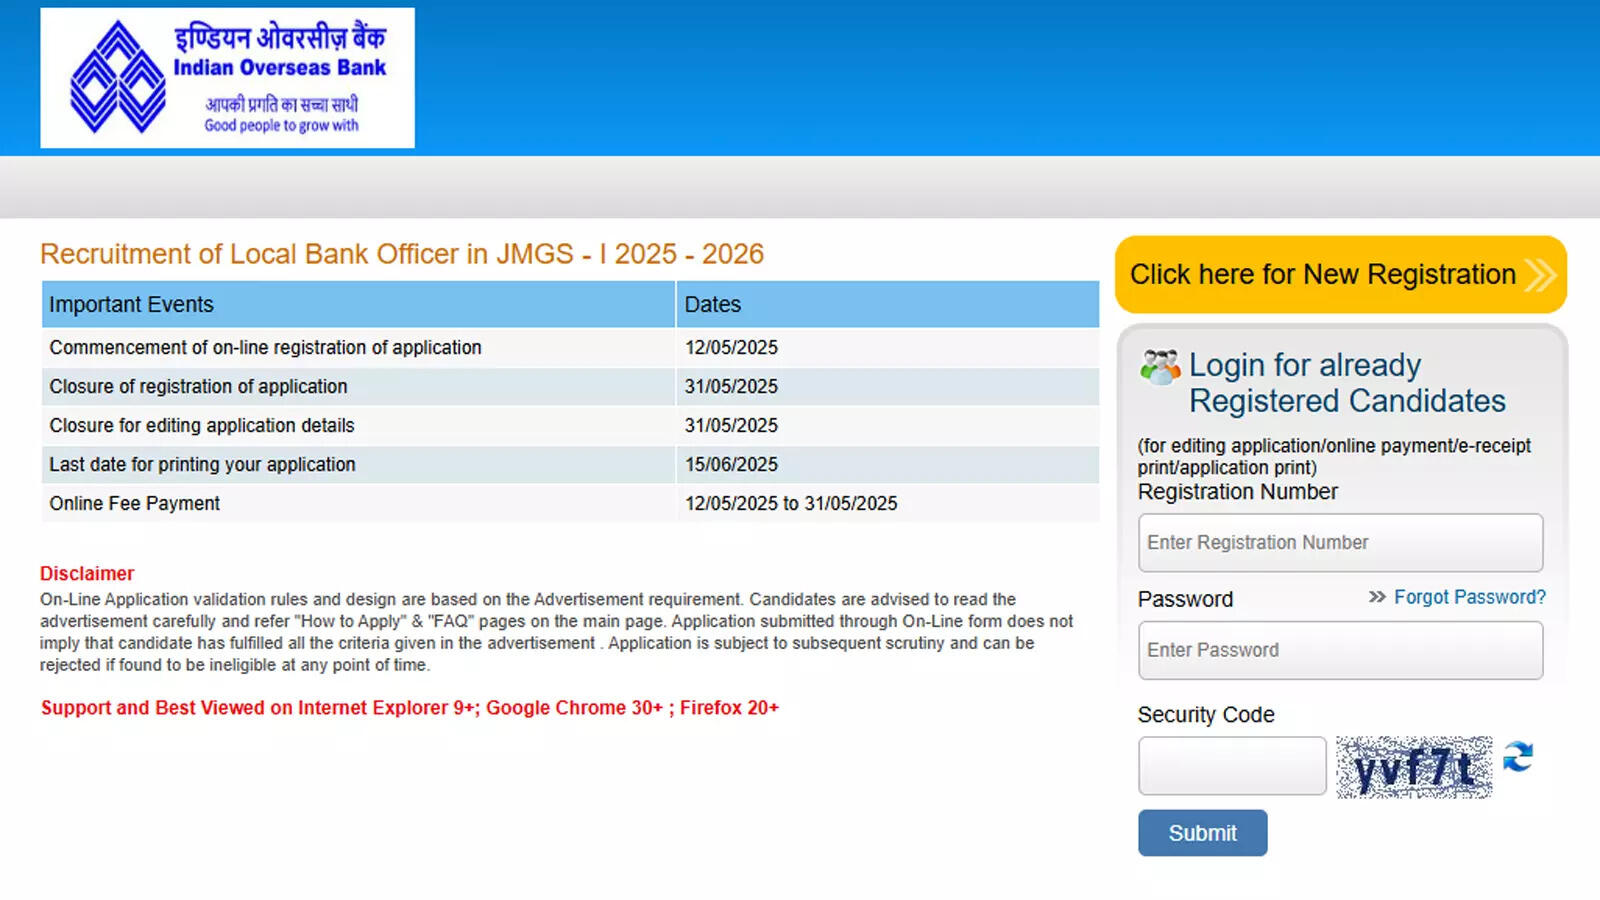Click the captcha security code image
The image size is (1600, 900).
pyautogui.click(x=1413, y=767)
